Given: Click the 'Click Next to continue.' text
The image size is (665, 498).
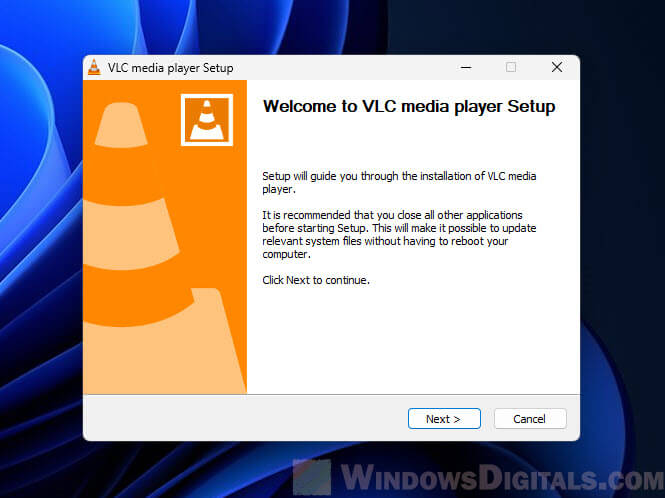Looking at the screenshot, I should tap(316, 280).
